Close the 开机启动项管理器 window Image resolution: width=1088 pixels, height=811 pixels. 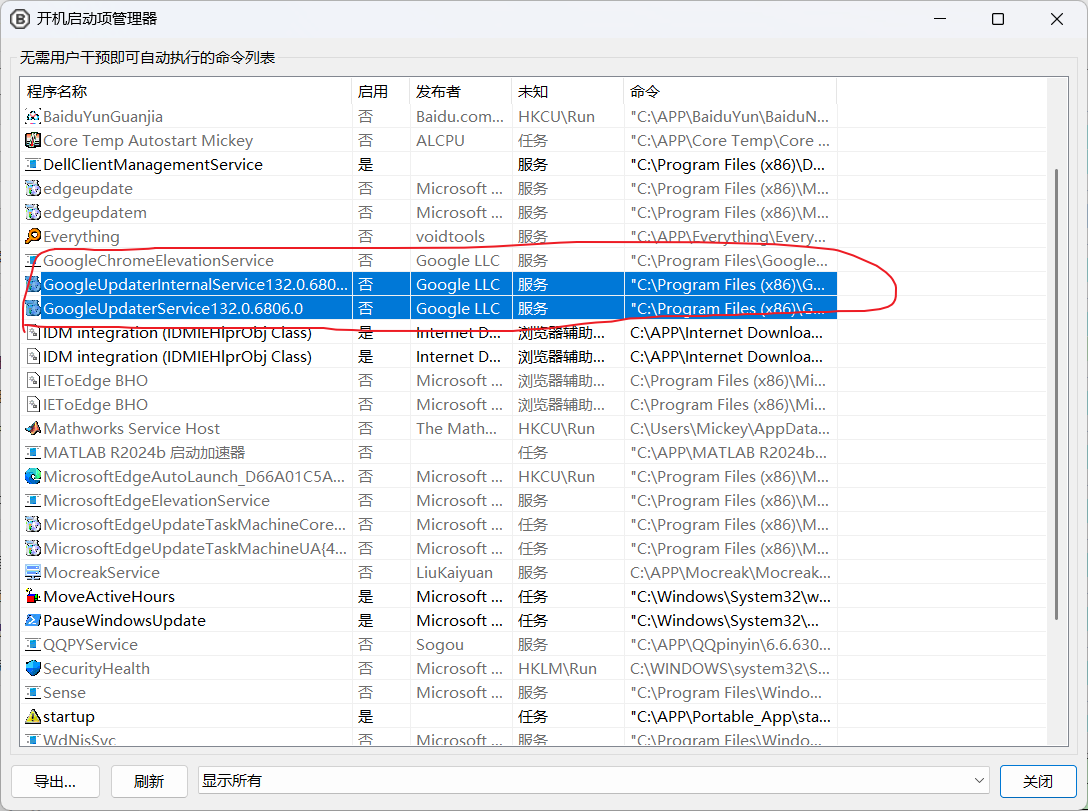tap(1056, 19)
